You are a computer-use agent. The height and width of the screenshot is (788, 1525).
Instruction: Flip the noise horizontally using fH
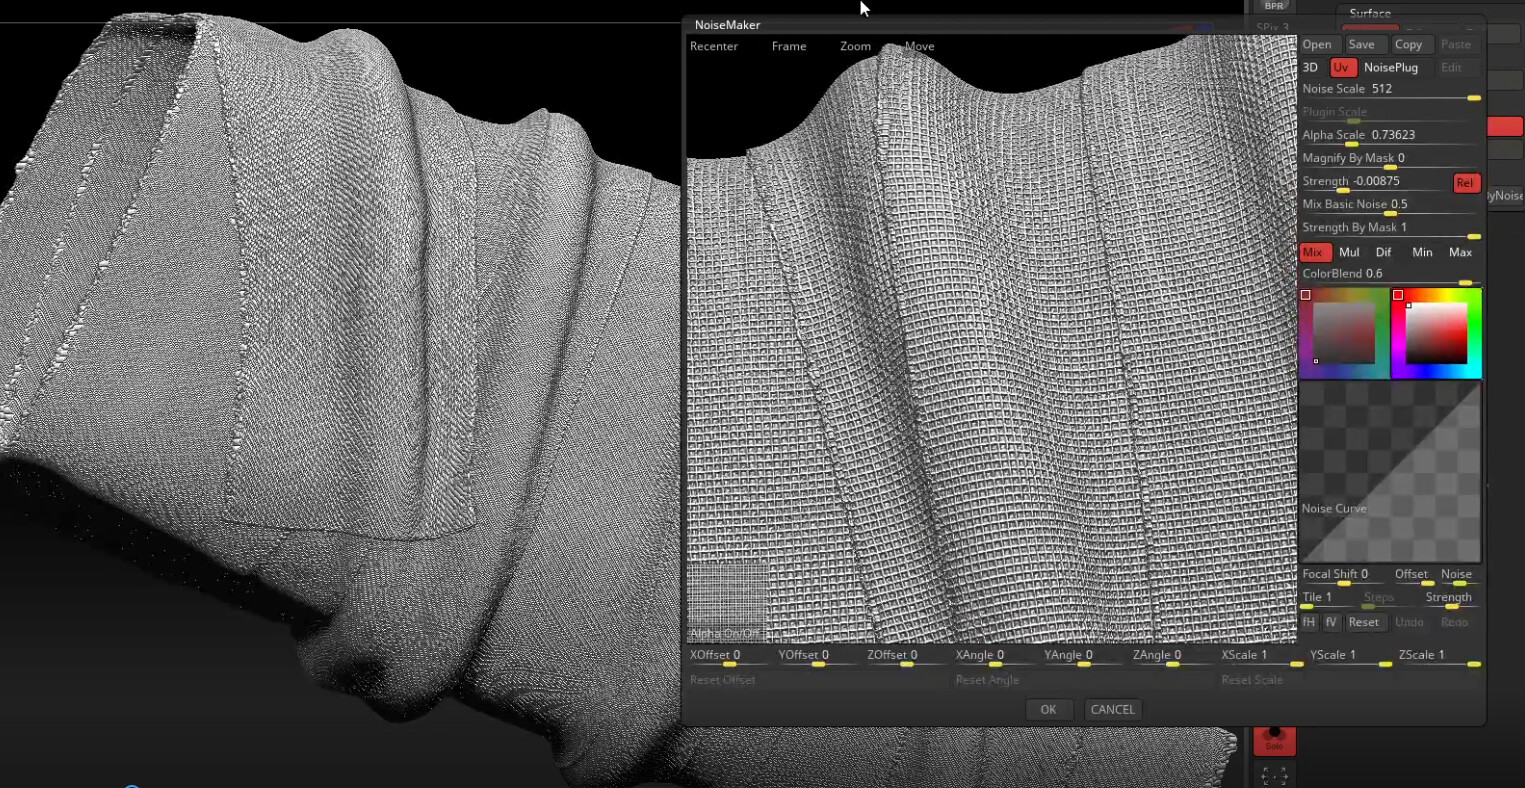1308,621
